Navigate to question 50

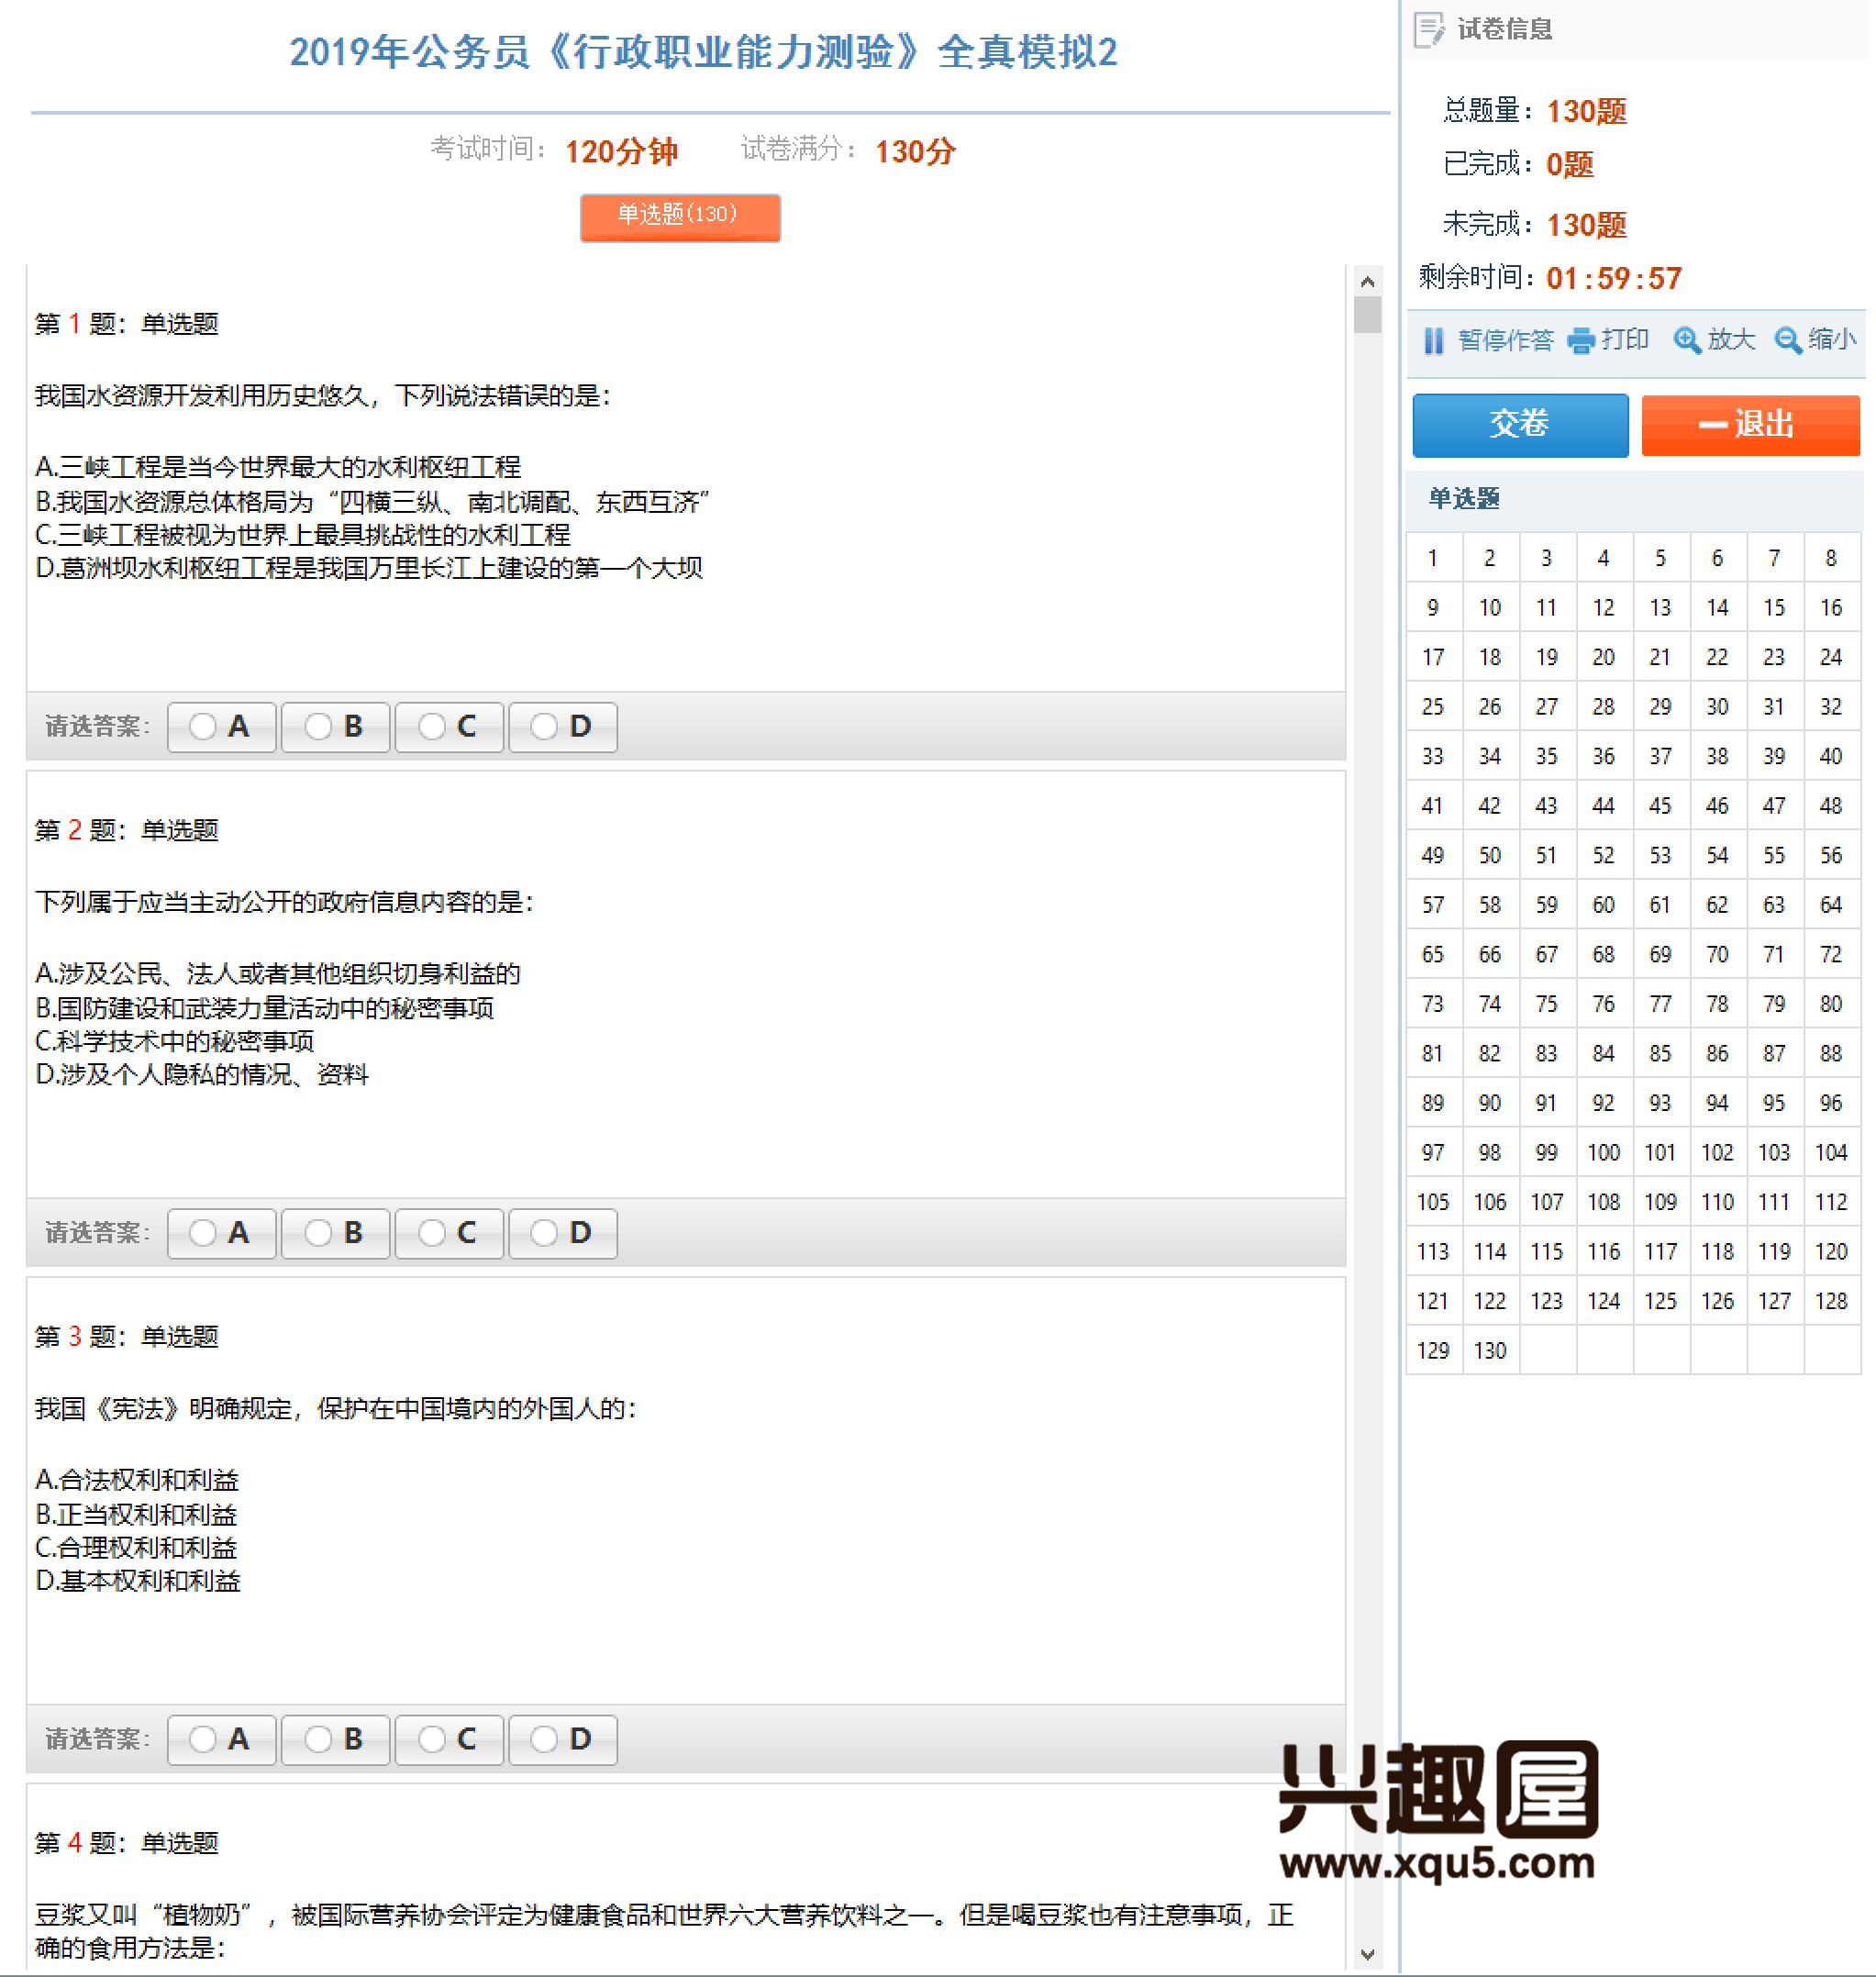pyautogui.click(x=1490, y=855)
